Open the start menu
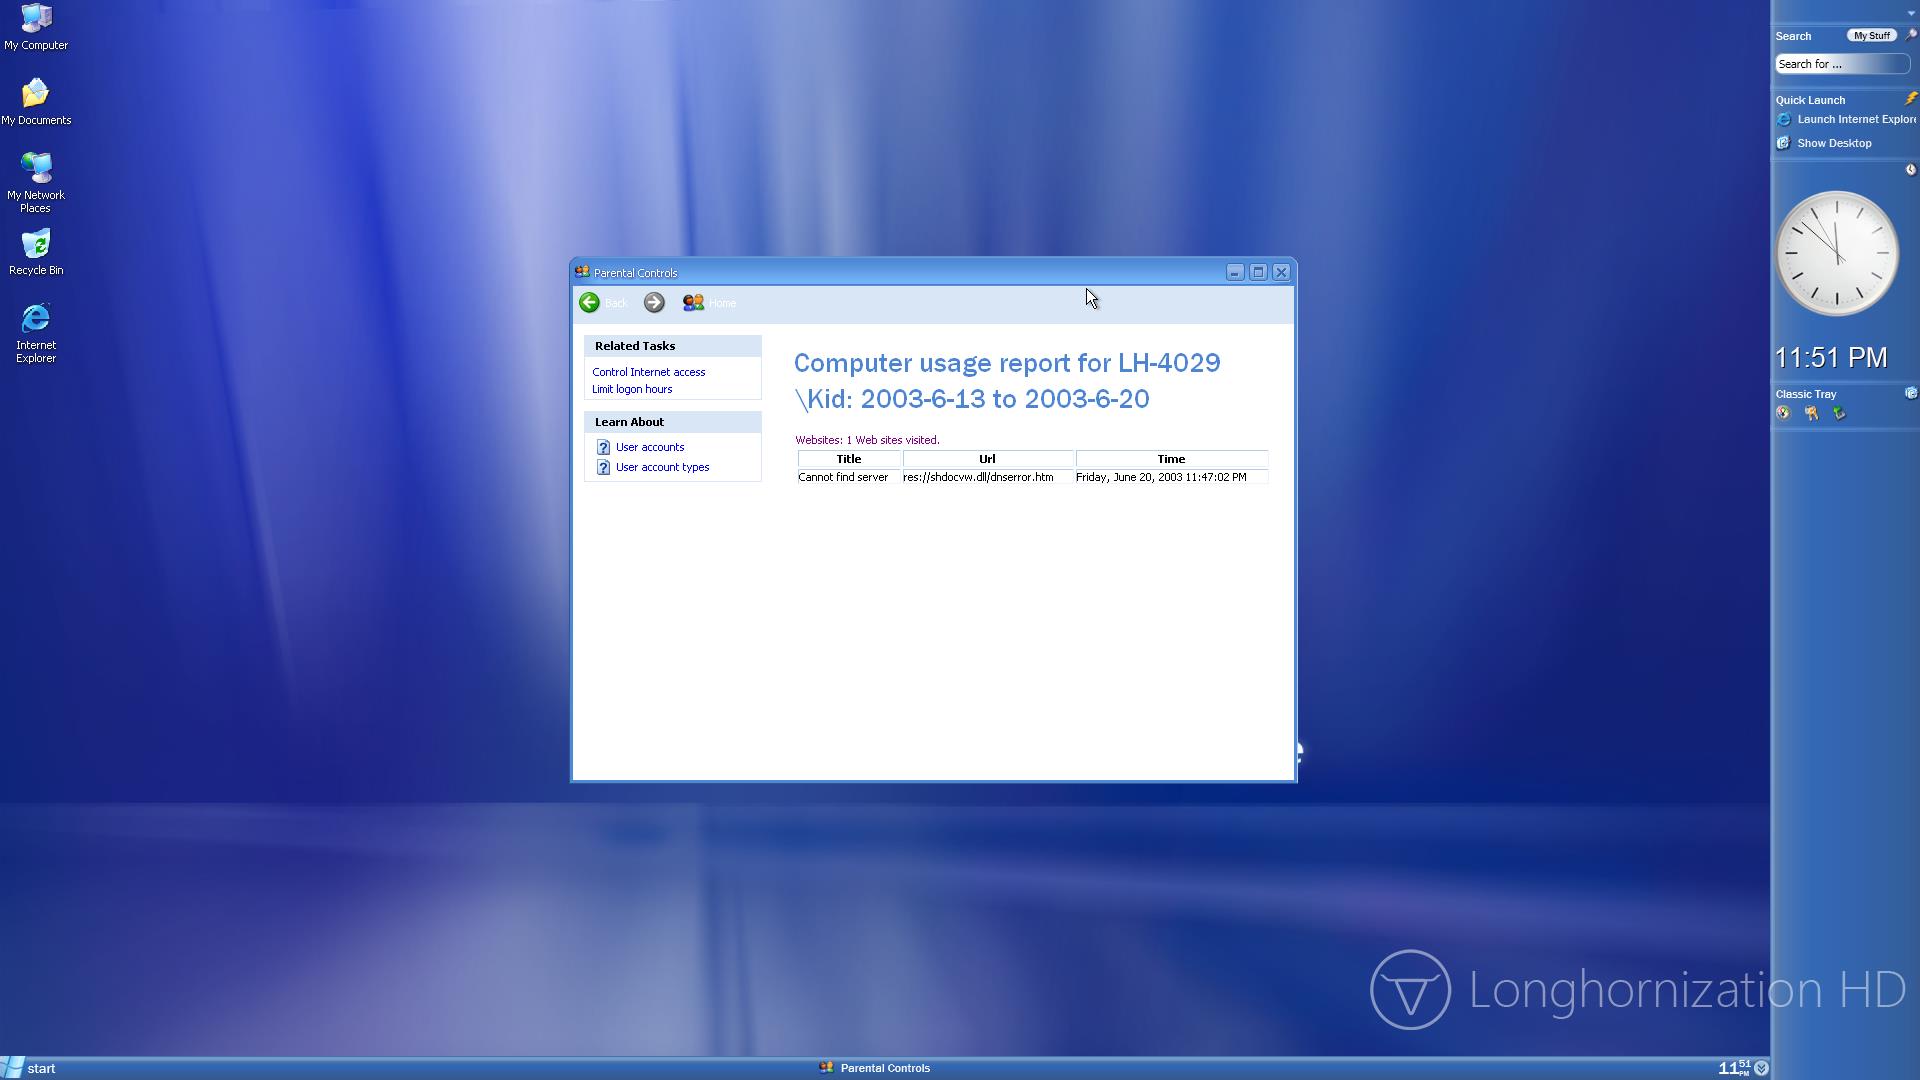This screenshot has height=1080, width=1920. (x=30, y=1068)
